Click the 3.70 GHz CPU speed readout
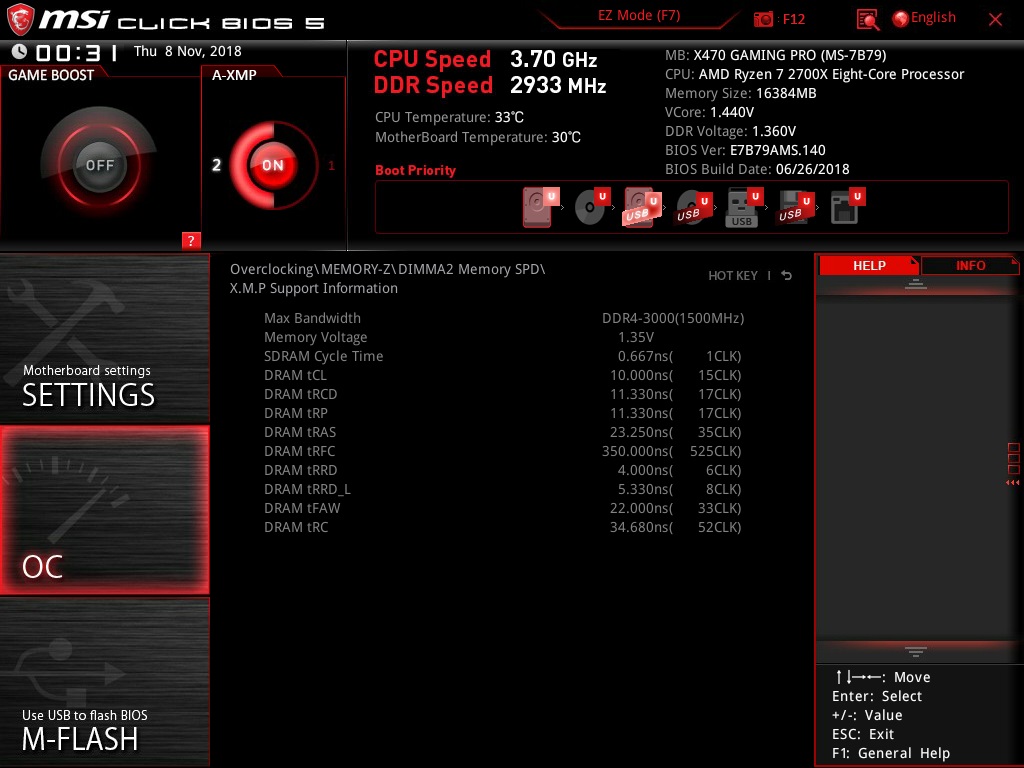Screen dimensions: 1024x768 point(553,59)
